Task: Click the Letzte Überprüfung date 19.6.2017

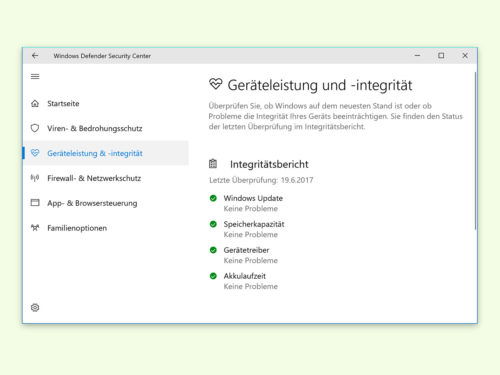Action: pos(297,180)
